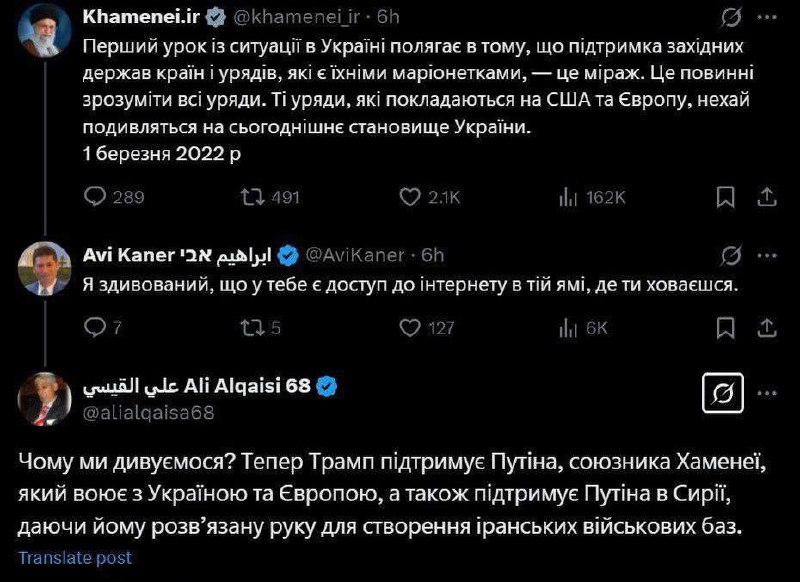Reply to Avi Kaner's tweet with 7 replies
Screen dimensions: 800x582
[97, 327]
